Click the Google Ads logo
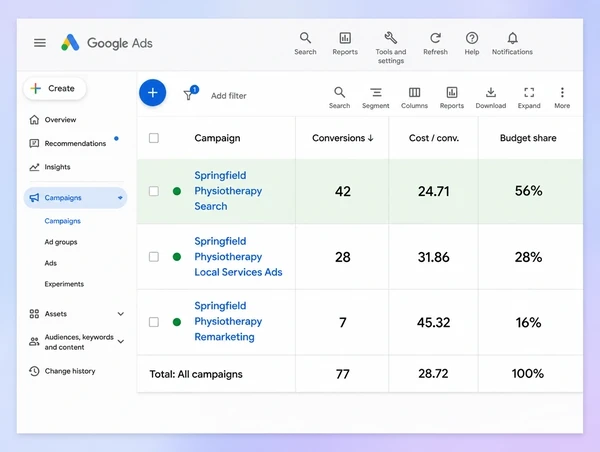The image size is (600, 452). (x=107, y=43)
